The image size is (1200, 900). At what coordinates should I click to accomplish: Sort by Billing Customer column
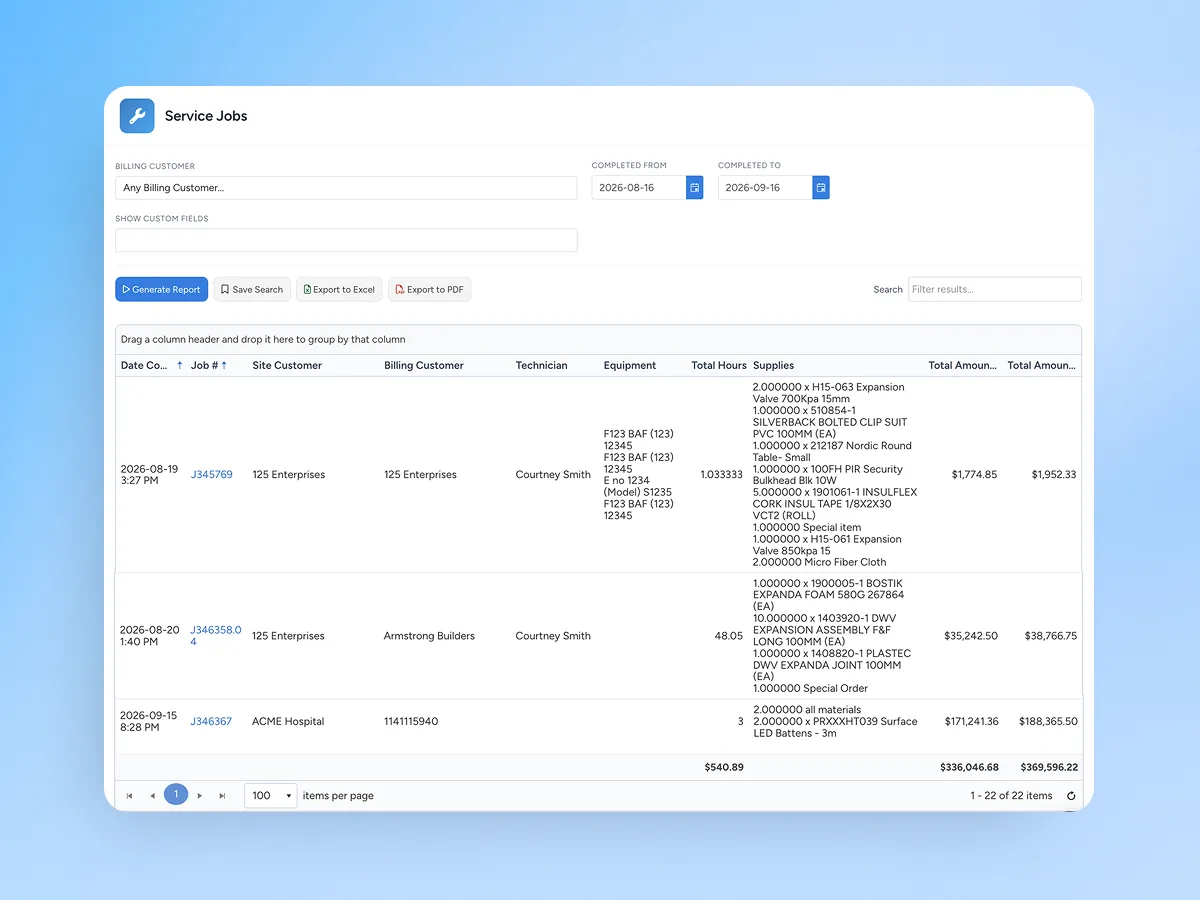coord(424,366)
